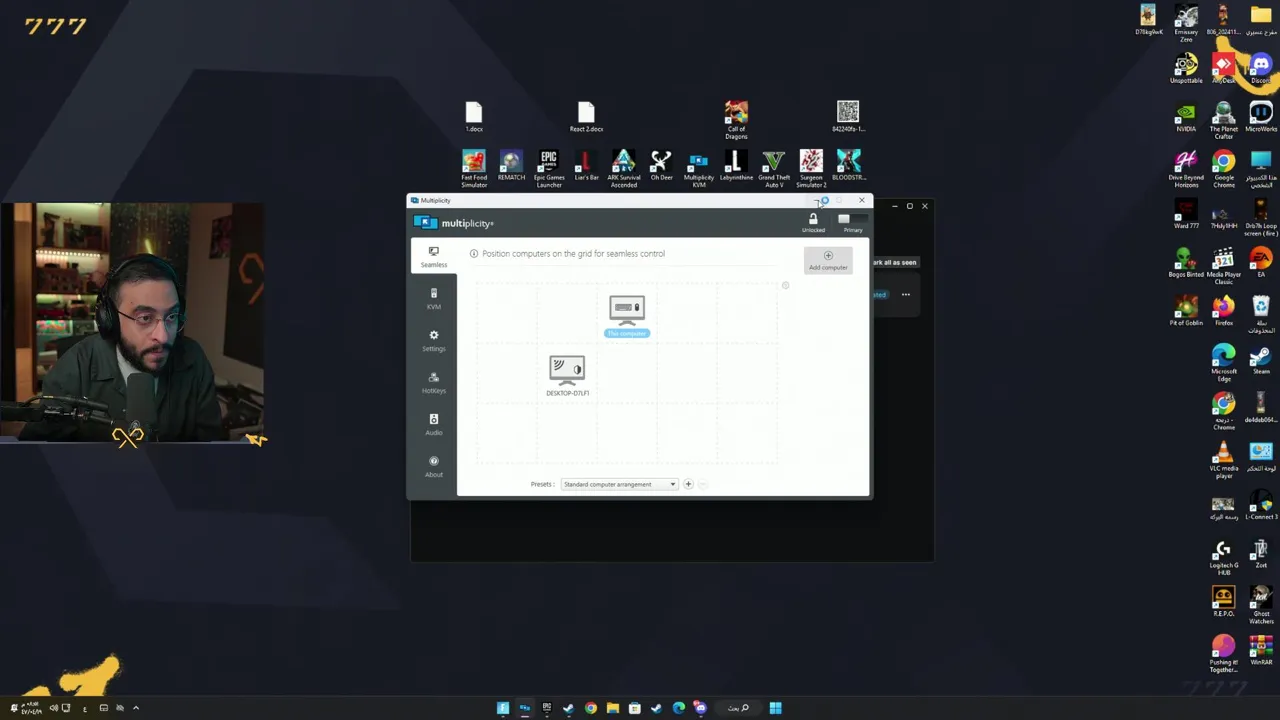Click the Windows Start button on taskbar
Viewport: 1280px width, 720px height.
pyautogui.click(x=775, y=708)
